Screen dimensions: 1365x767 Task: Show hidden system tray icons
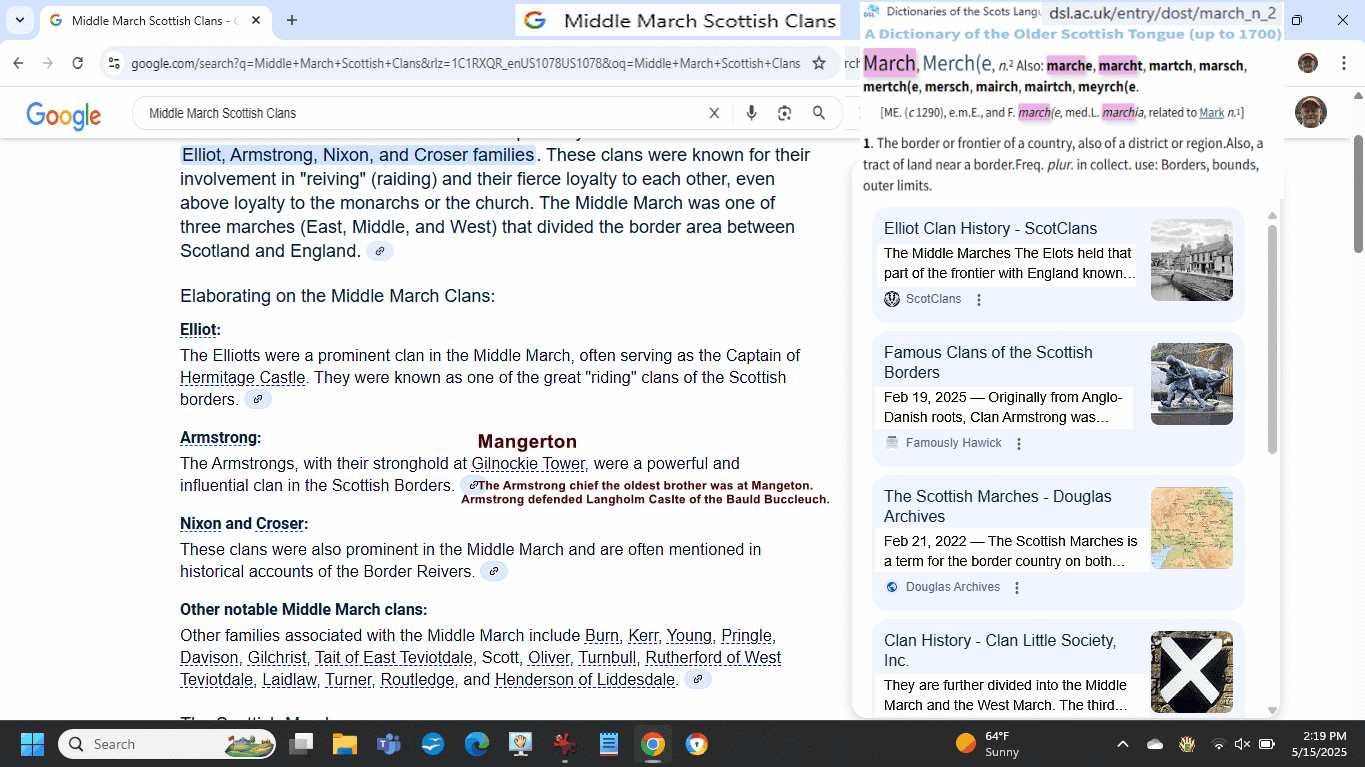1122,744
